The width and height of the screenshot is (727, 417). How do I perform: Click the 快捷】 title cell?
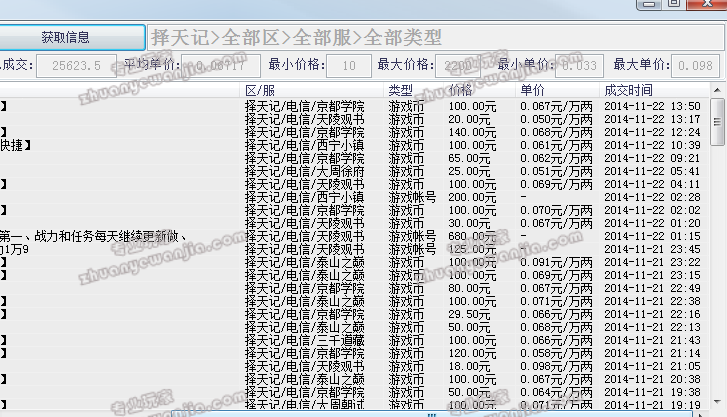(15, 145)
